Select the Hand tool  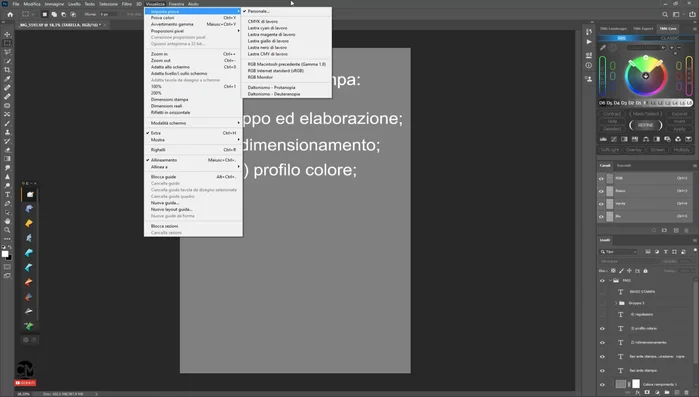[x=7, y=221]
